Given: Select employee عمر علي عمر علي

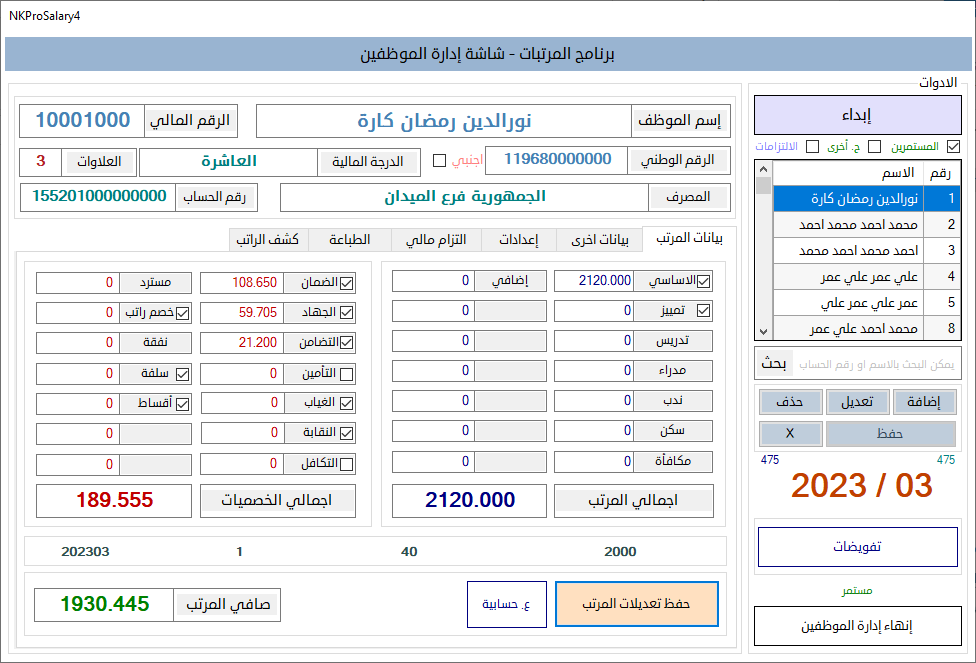Looking at the screenshot, I should coord(866,303).
